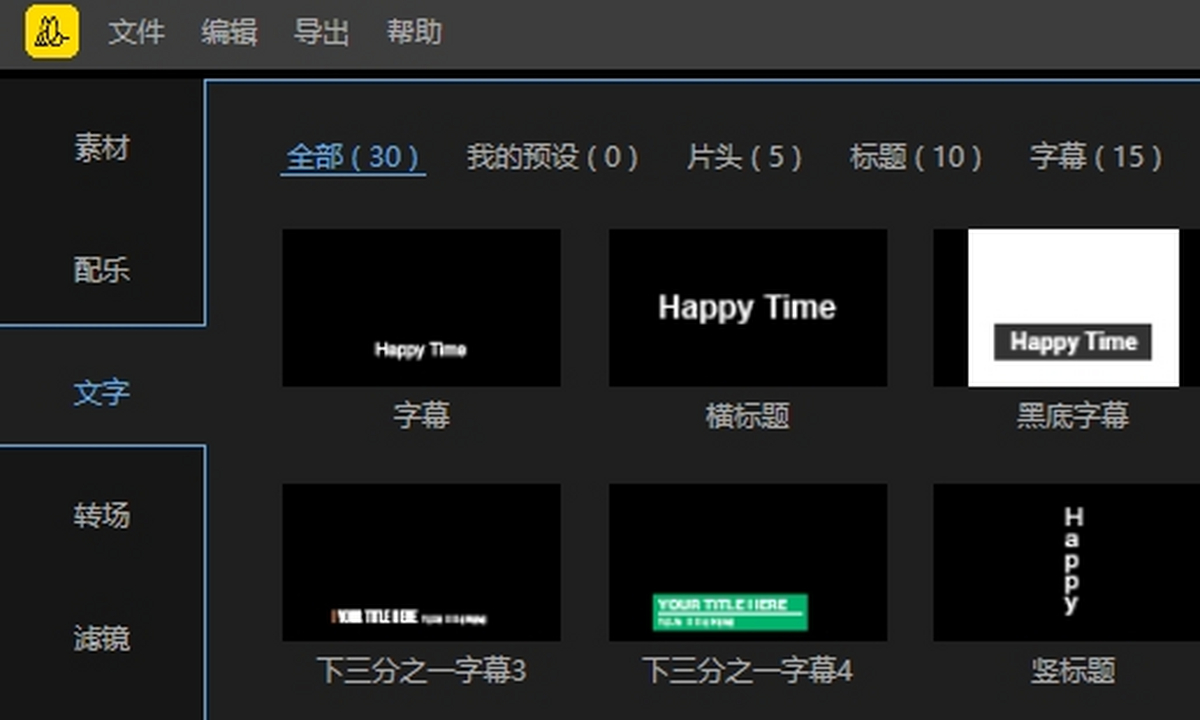Filter by 片头 (5) category
The height and width of the screenshot is (720, 1200).
tap(744, 157)
